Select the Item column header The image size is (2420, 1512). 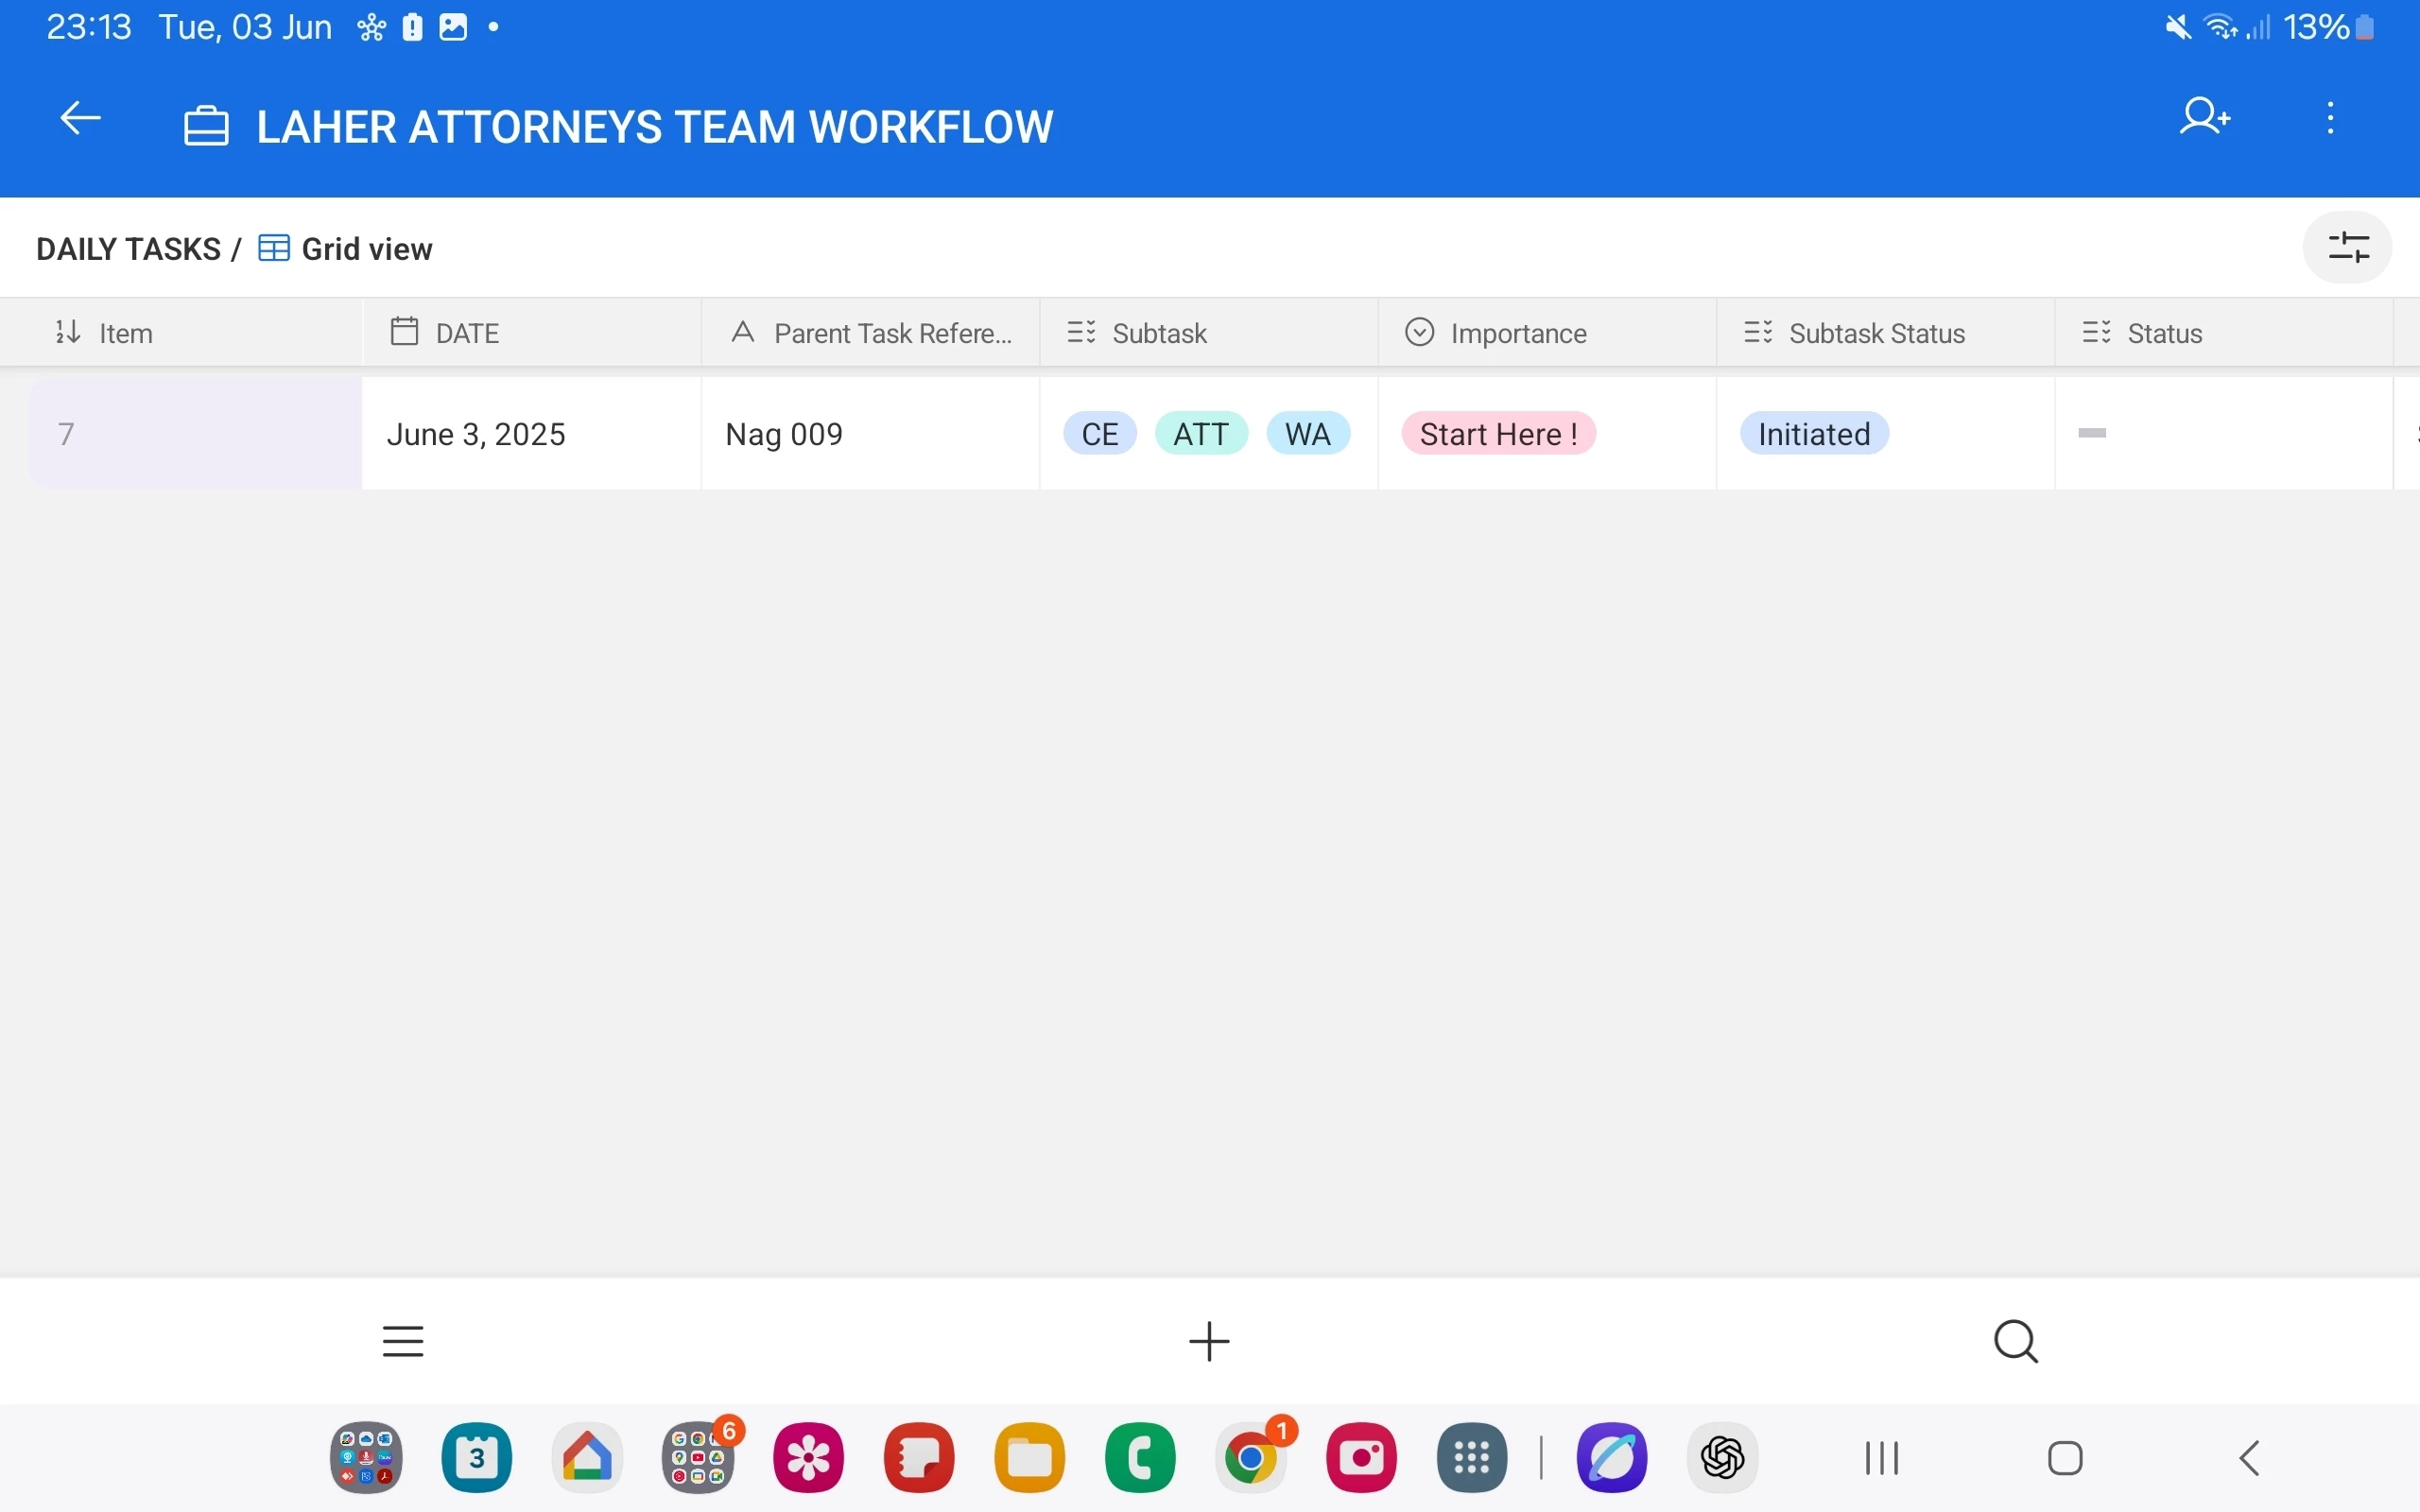point(182,333)
